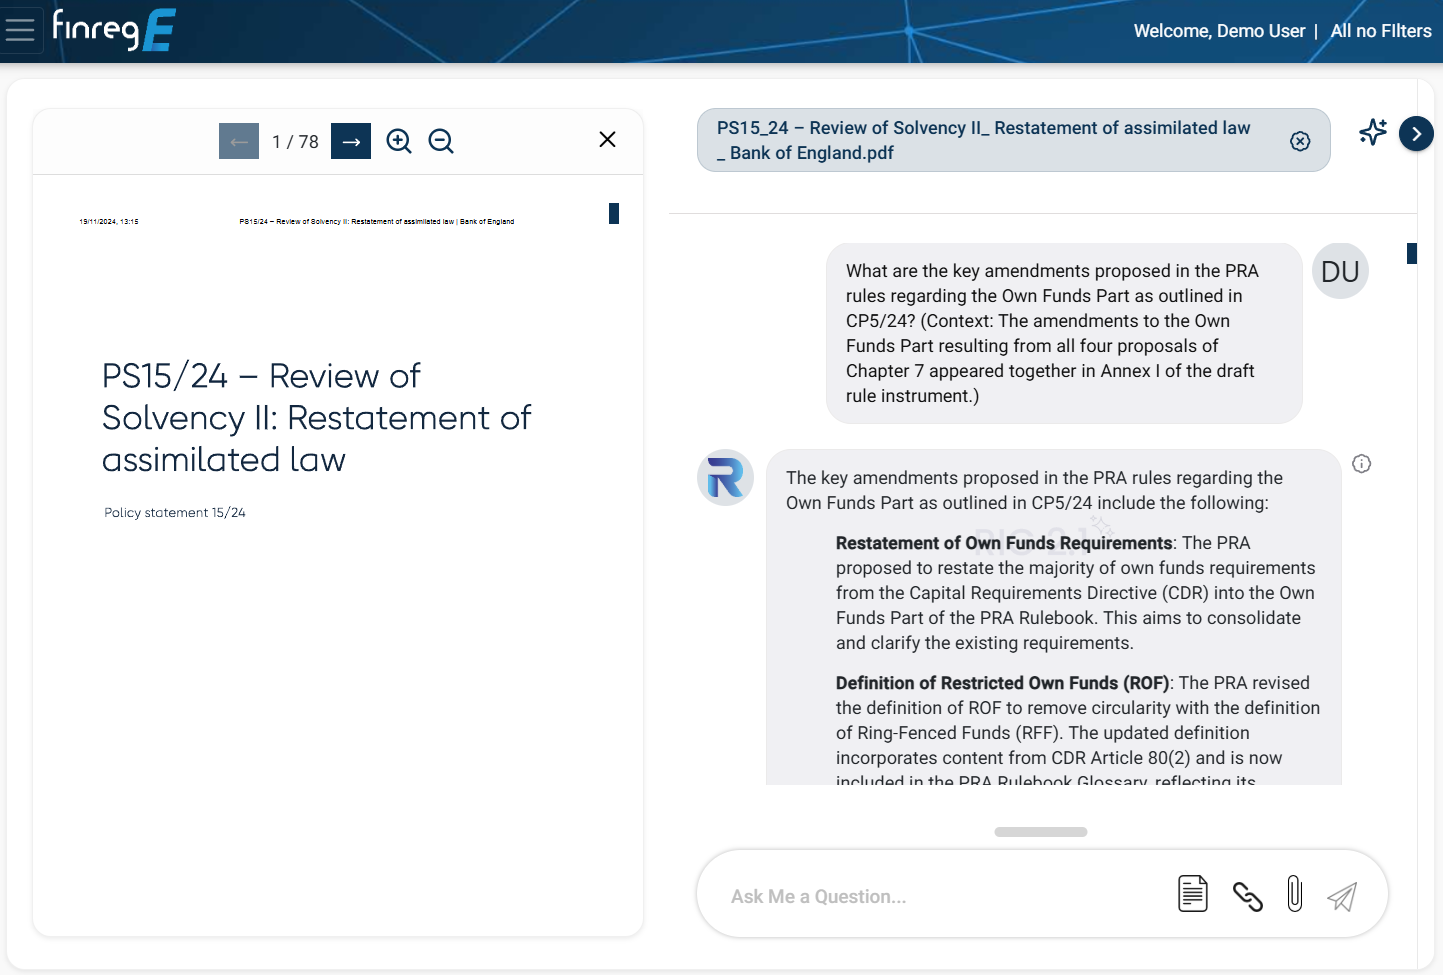Click the Definition of Restricted Own Funds heading
The image size is (1443, 975).
(1002, 683)
